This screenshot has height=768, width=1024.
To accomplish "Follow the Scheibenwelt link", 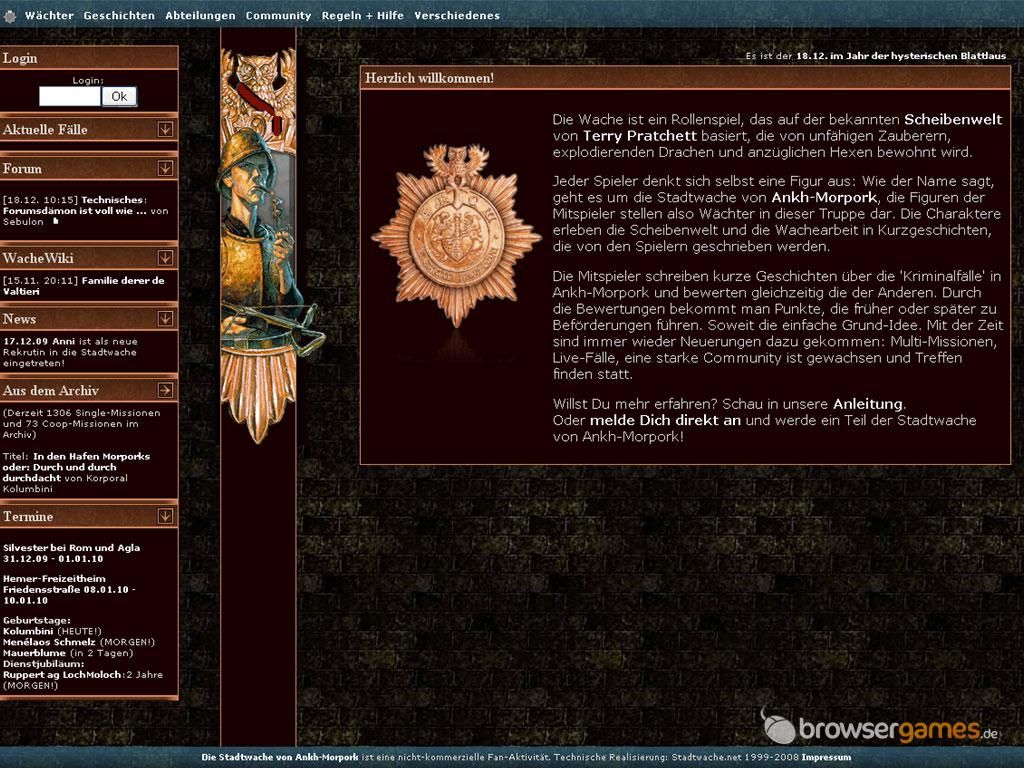I will point(953,120).
